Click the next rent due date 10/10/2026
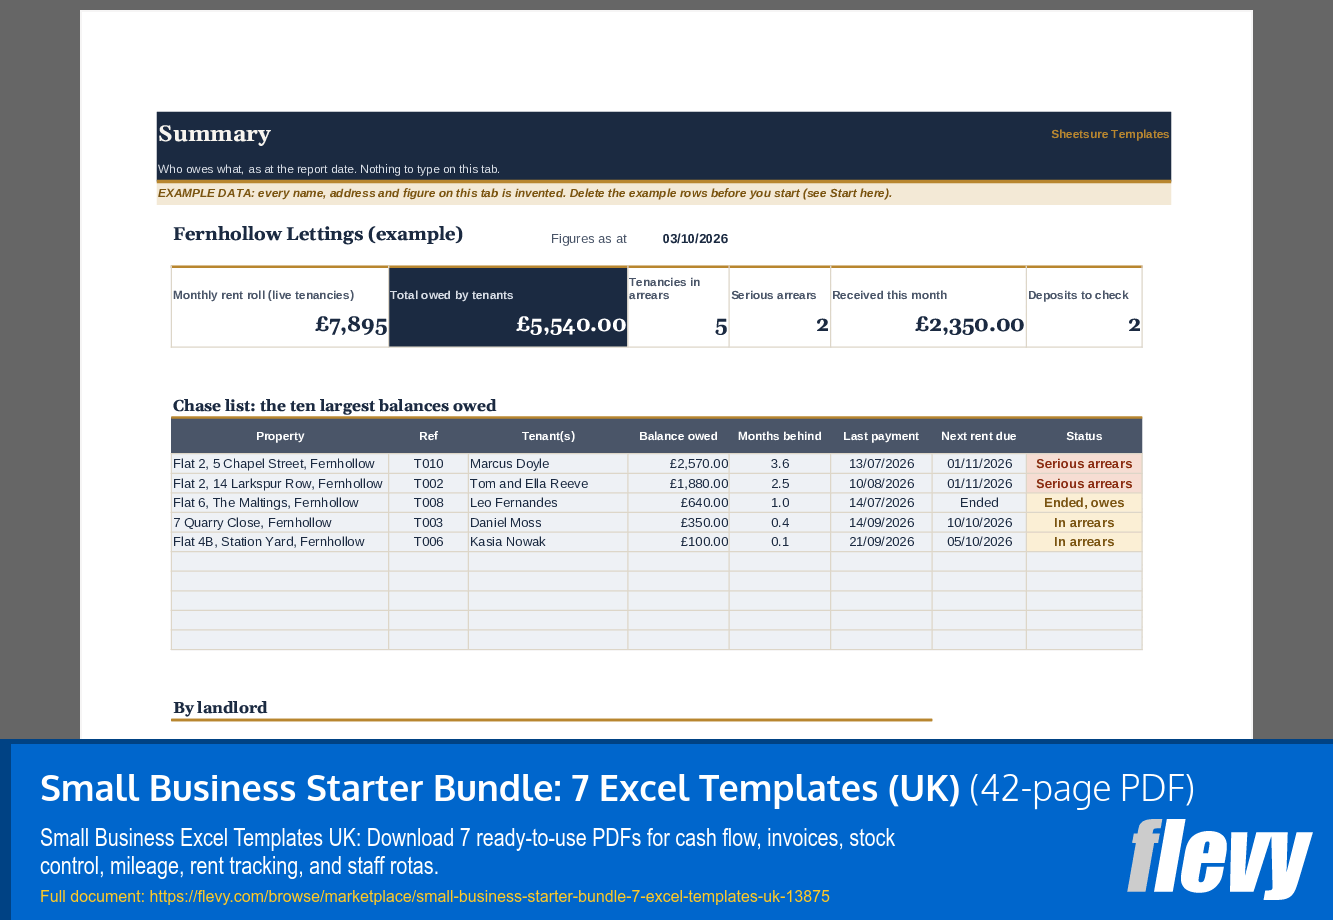The width and height of the screenshot is (1333, 920). (979, 523)
